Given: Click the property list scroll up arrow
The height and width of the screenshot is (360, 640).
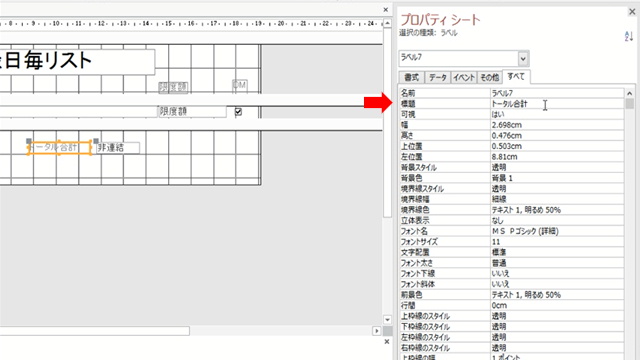Looking at the screenshot, I should click(629, 93).
